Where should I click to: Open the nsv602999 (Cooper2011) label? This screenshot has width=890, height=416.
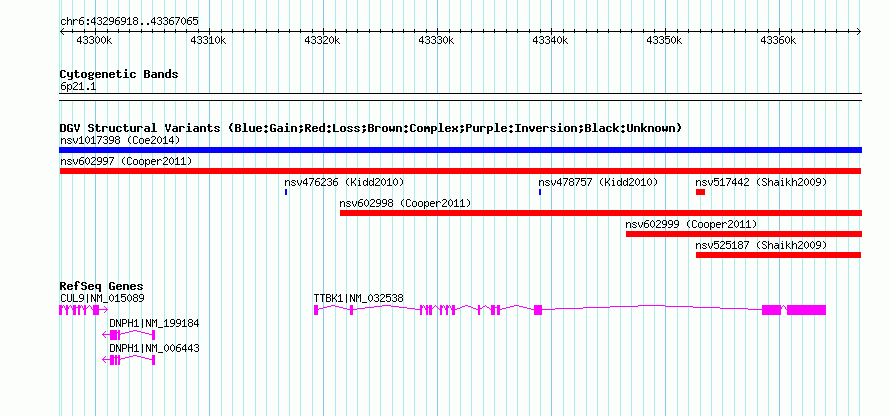691,224
